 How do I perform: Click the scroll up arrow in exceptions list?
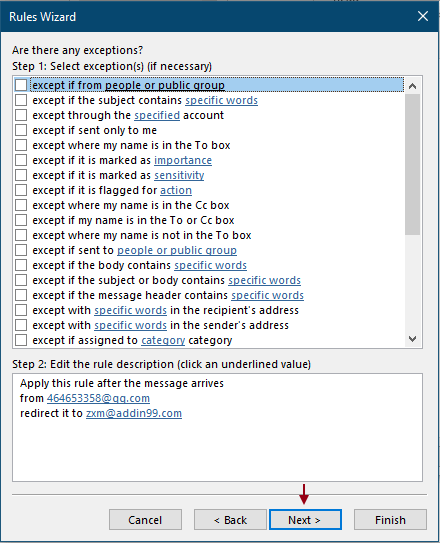tap(412, 86)
